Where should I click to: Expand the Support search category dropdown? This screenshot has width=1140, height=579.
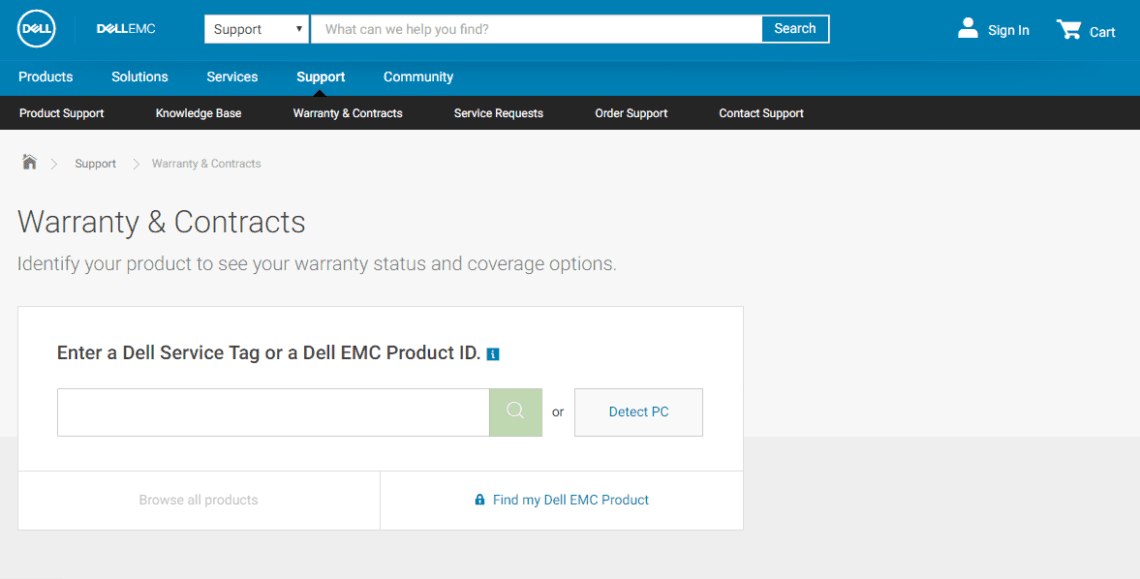(257, 29)
